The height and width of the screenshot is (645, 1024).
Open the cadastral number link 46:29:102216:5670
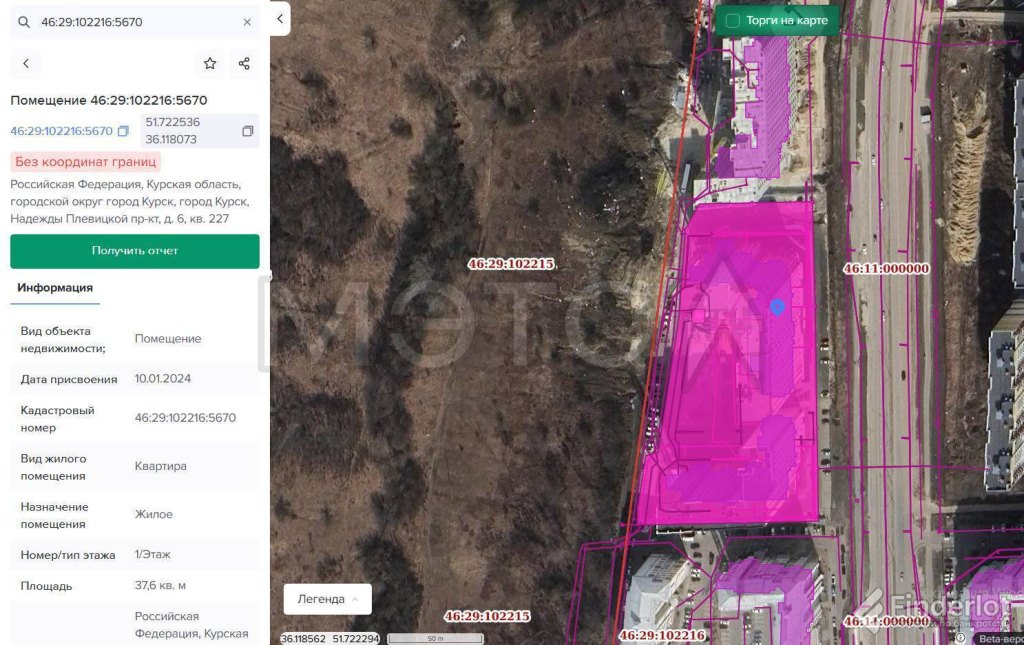[61, 131]
